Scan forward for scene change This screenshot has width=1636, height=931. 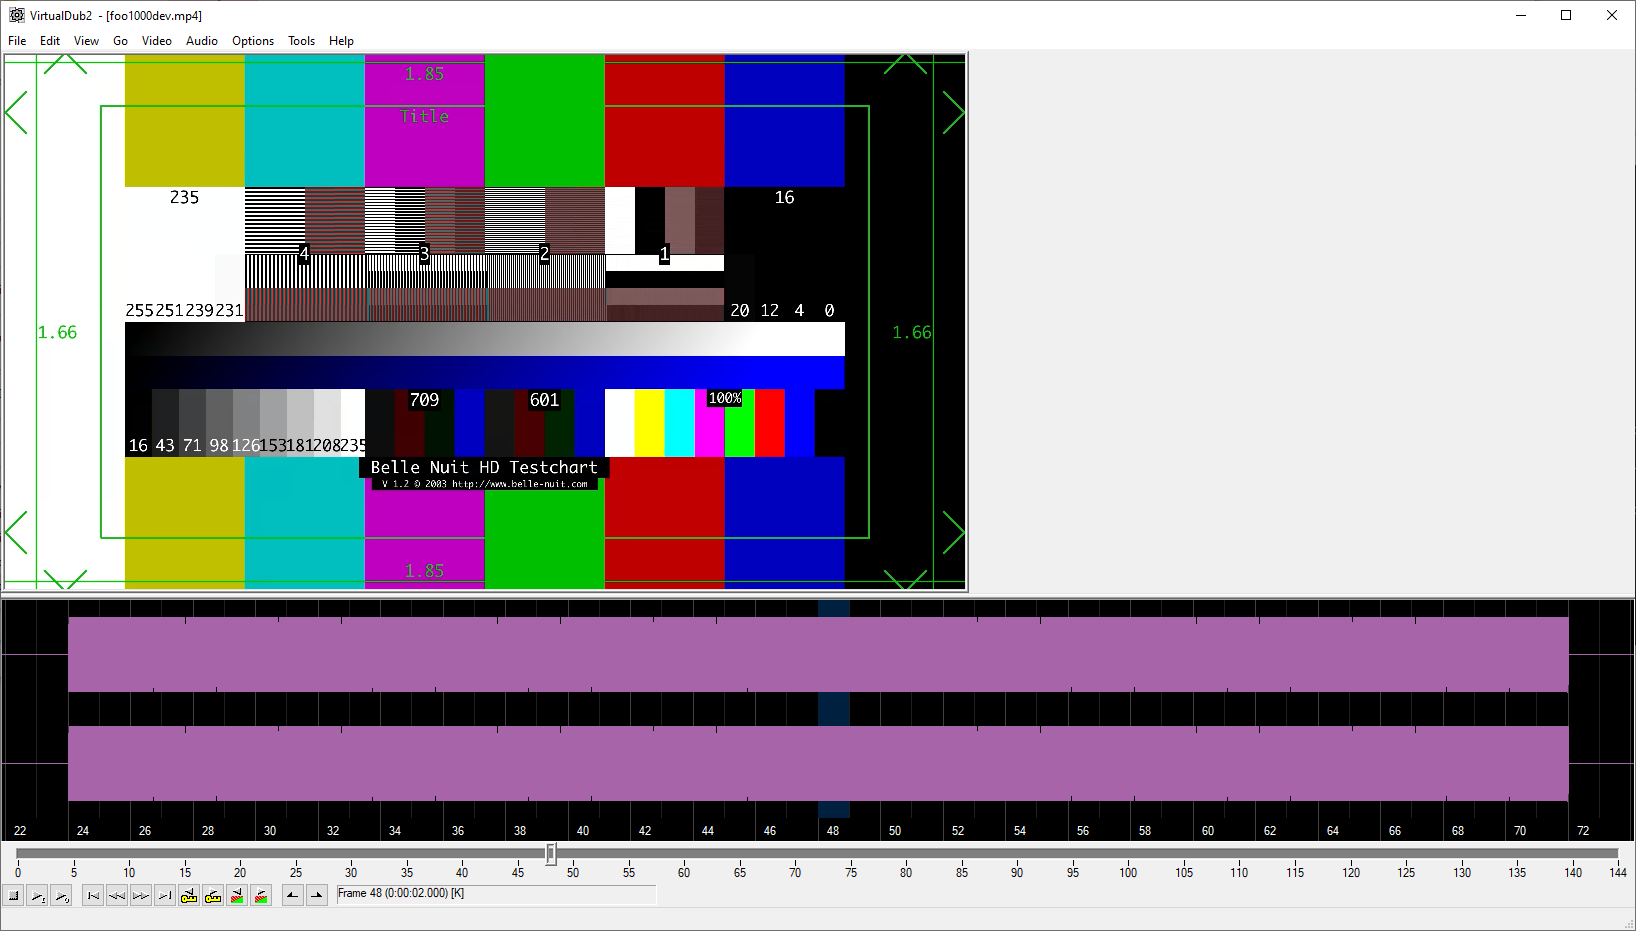click(x=261, y=896)
